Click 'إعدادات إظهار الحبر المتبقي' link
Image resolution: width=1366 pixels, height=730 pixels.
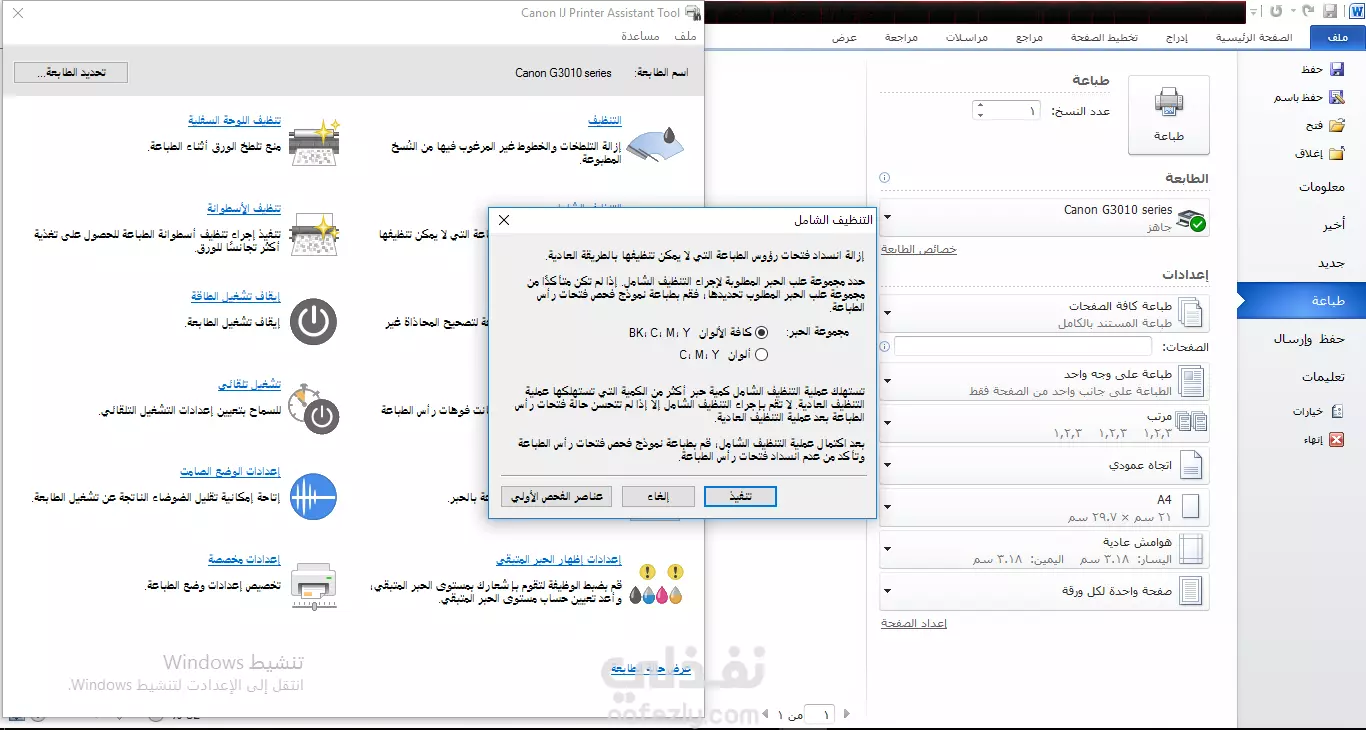point(559,560)
